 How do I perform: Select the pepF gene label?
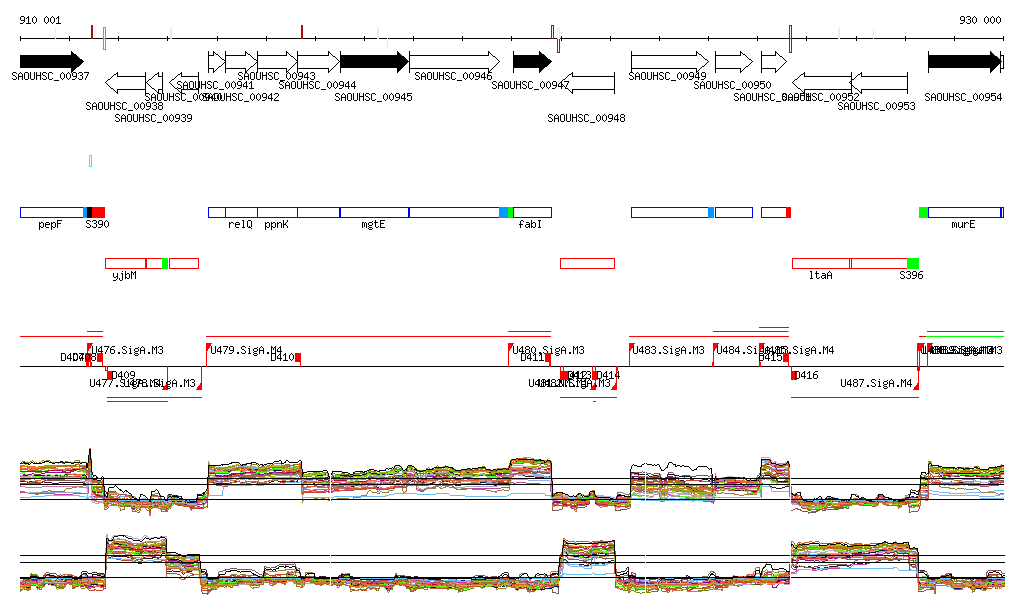point(50,224)
